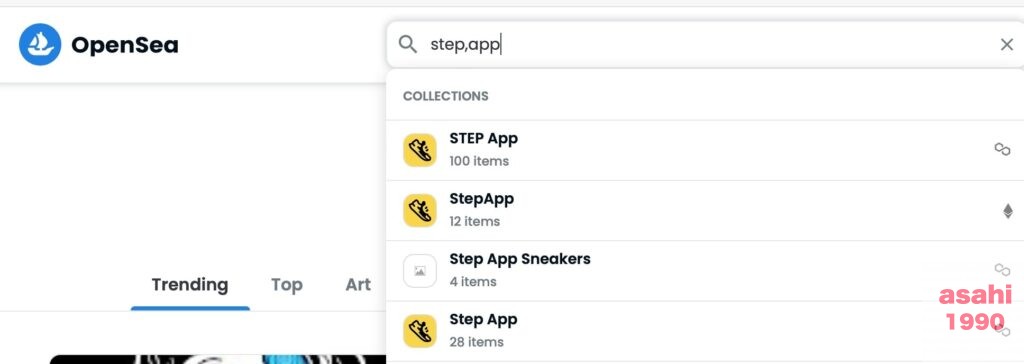Choose the StepApp collection with 12 items
Viewport: 1024px width, 364px height.
(x=705, y=210)
